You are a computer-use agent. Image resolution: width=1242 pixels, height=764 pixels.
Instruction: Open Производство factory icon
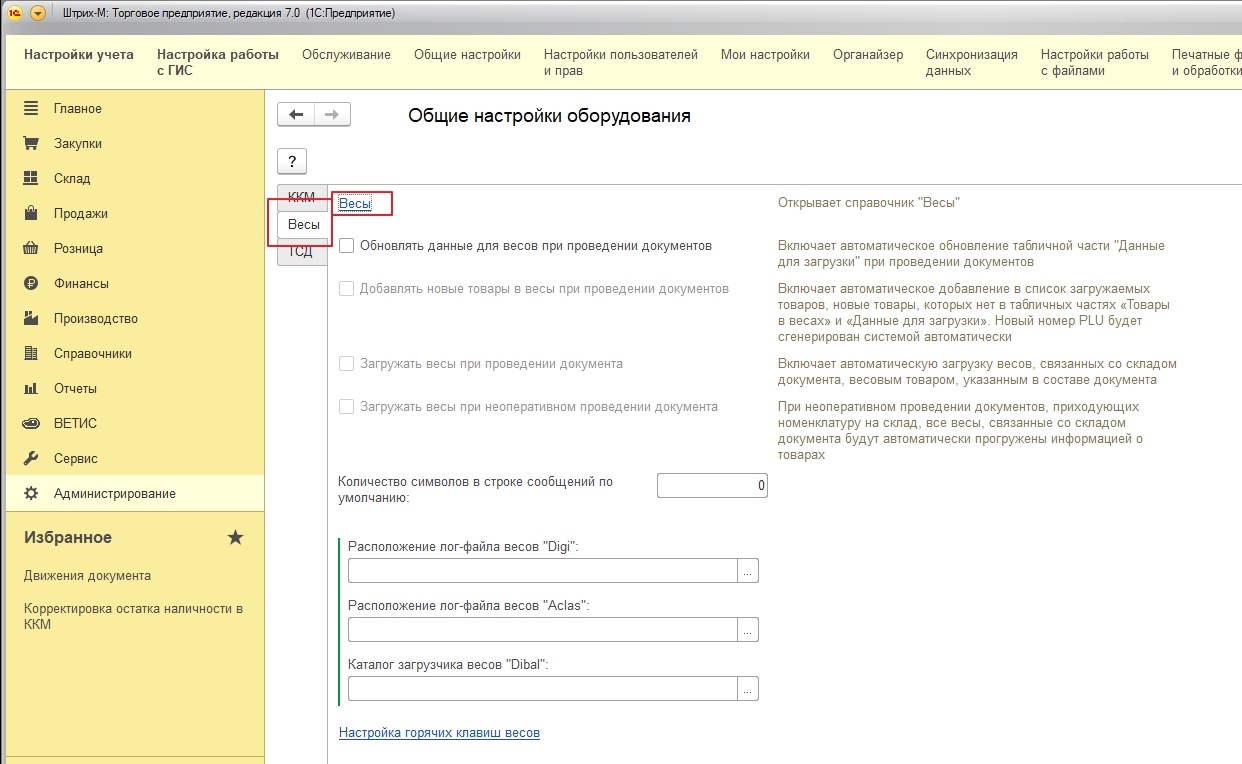coord(31,318)
